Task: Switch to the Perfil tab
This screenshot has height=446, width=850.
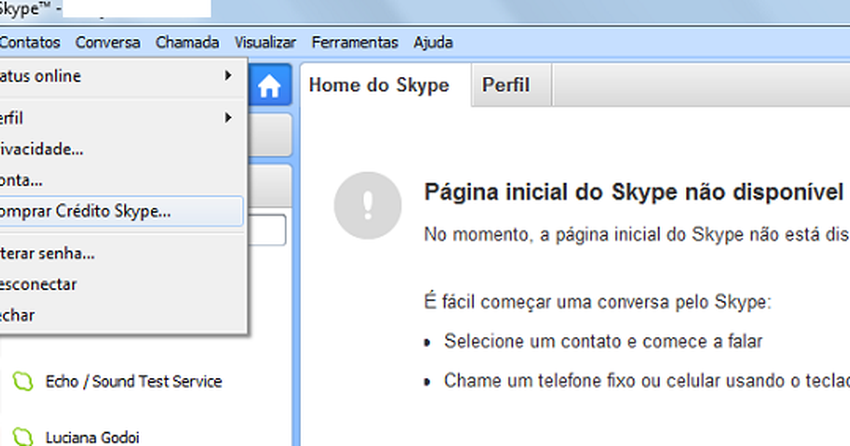Action: pyautogui.click(x=511, y=85)
